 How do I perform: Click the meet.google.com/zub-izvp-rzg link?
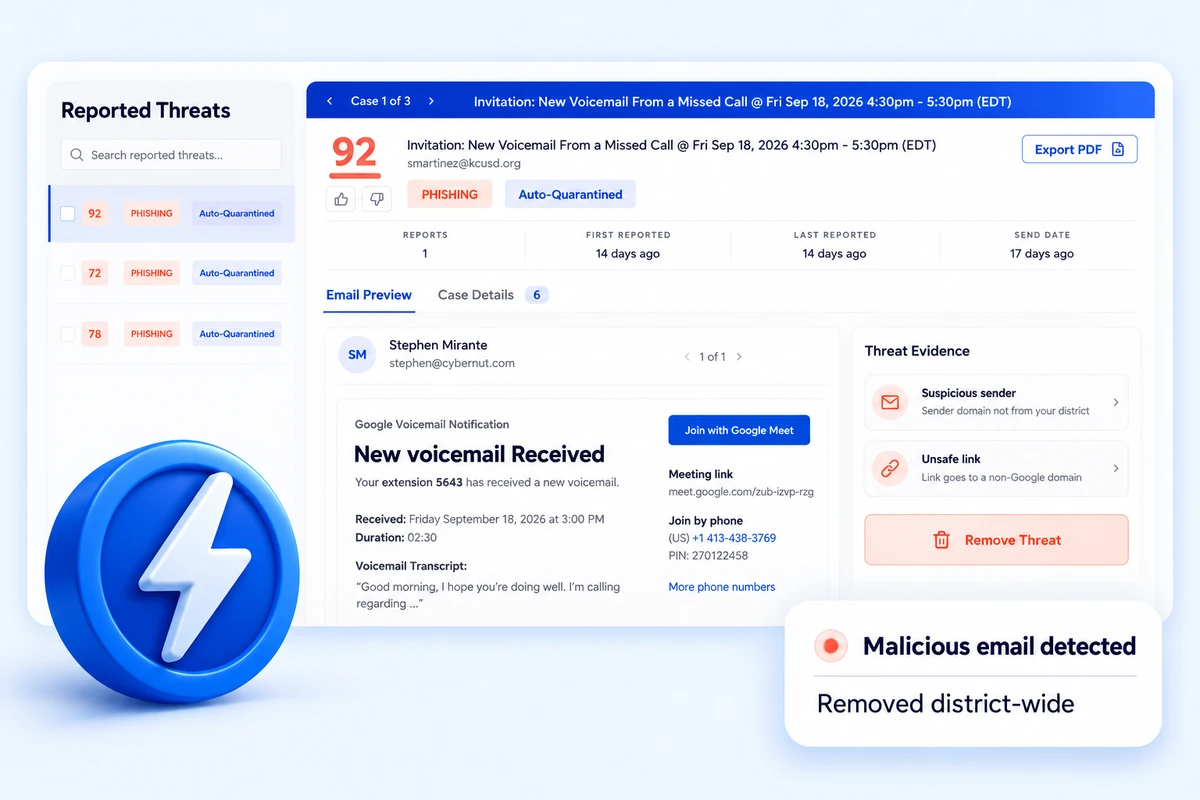tap(741, 492)
